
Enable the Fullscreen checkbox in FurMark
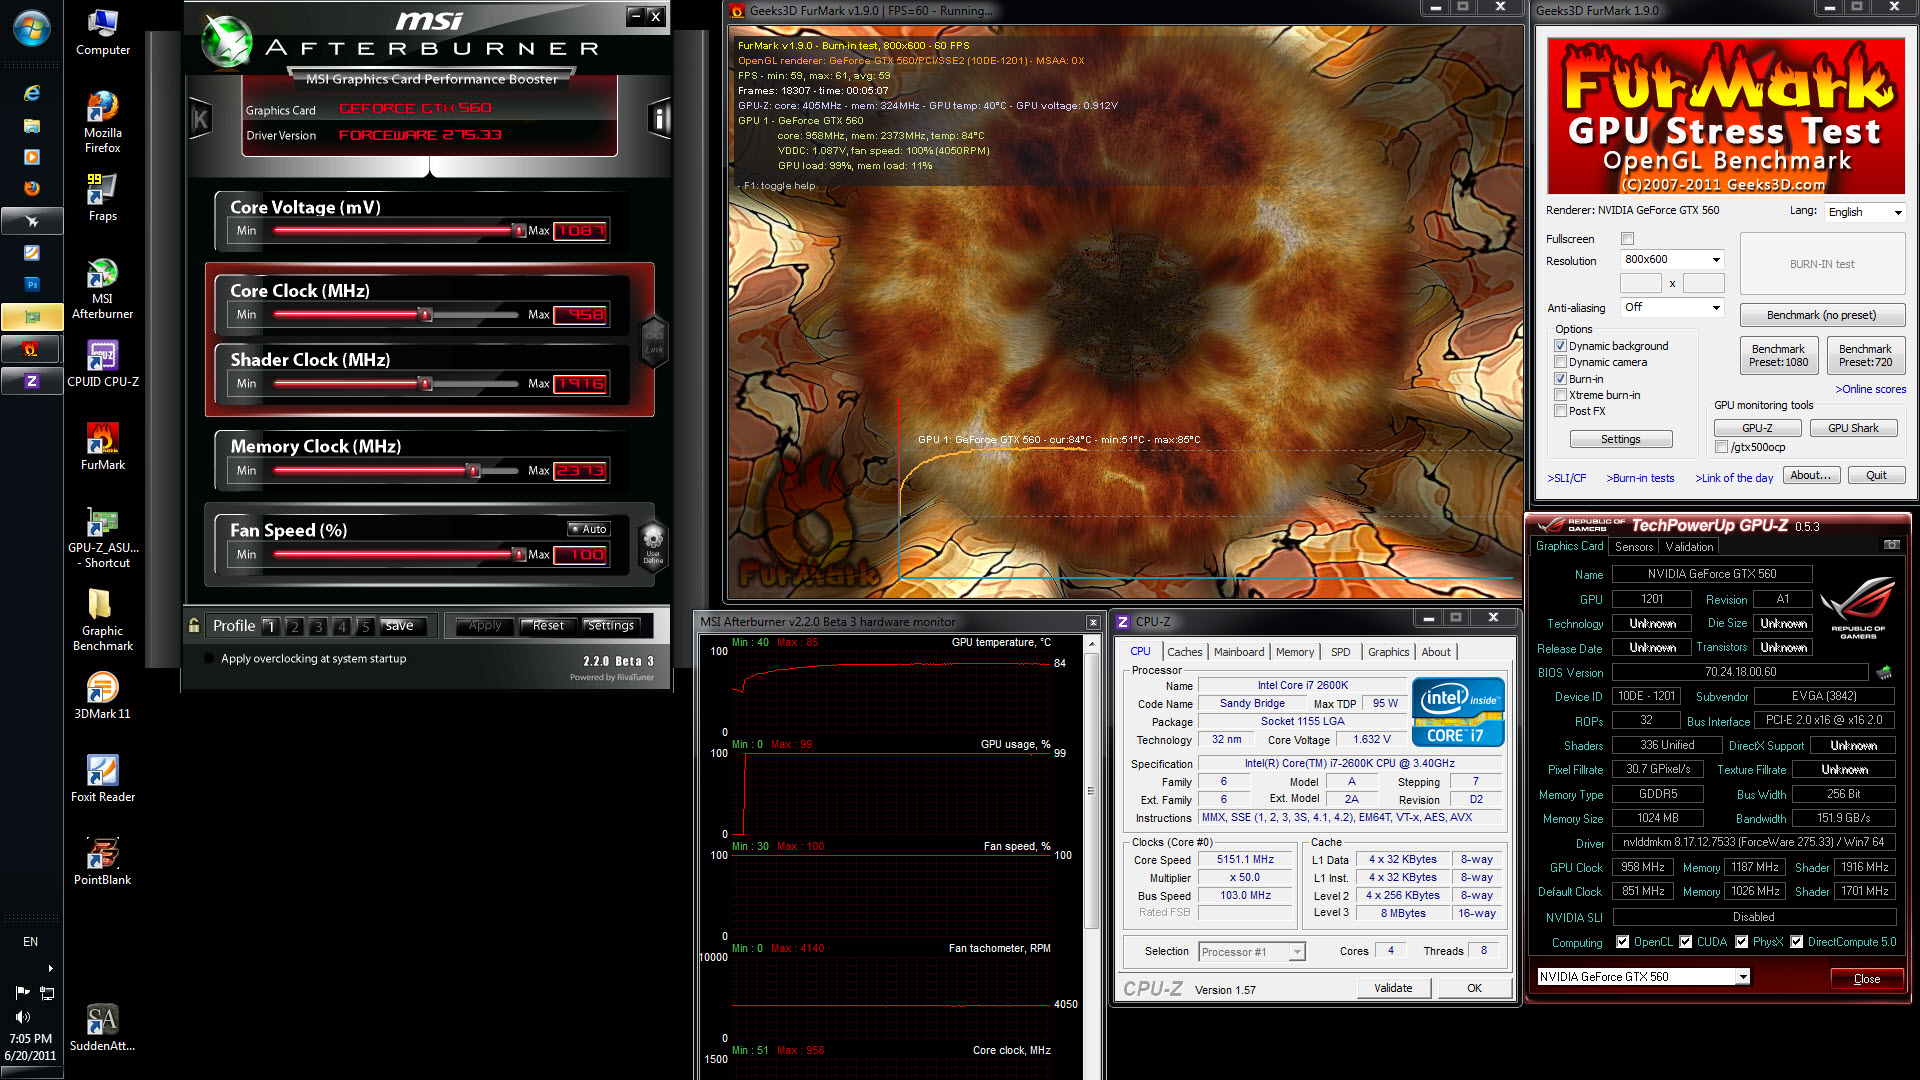(1627, 239)
